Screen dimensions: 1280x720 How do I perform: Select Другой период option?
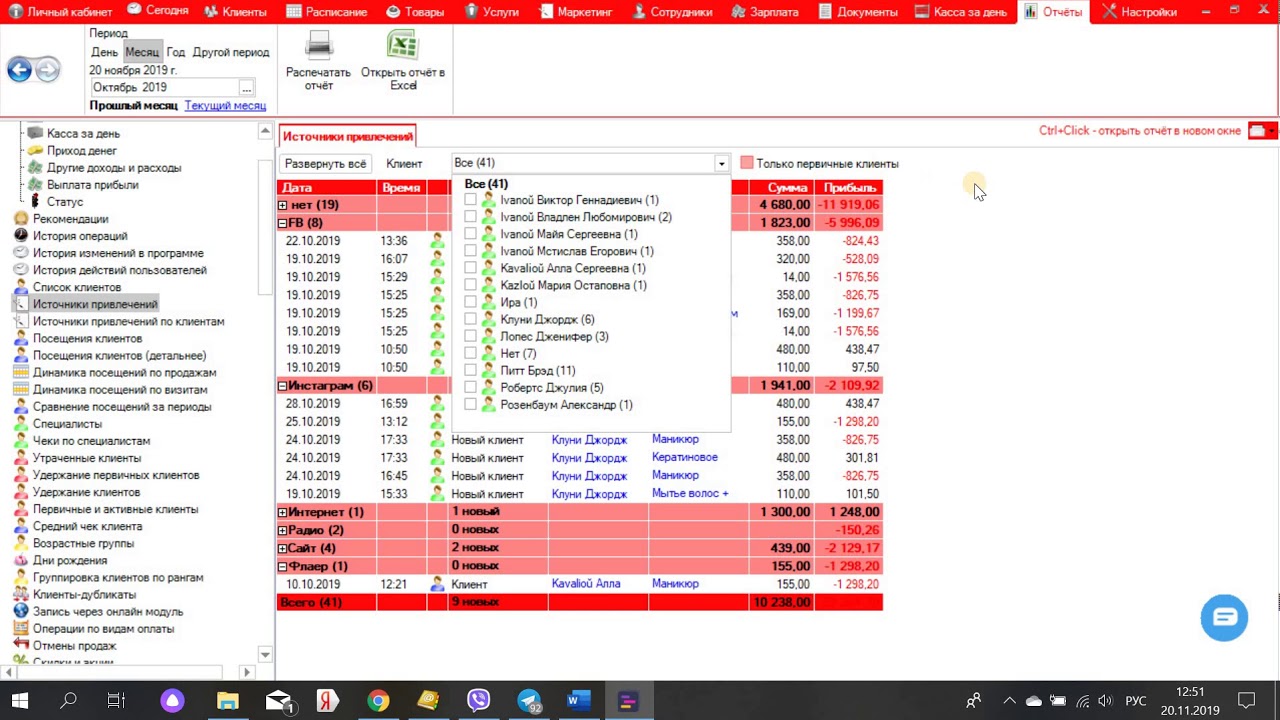231,52
